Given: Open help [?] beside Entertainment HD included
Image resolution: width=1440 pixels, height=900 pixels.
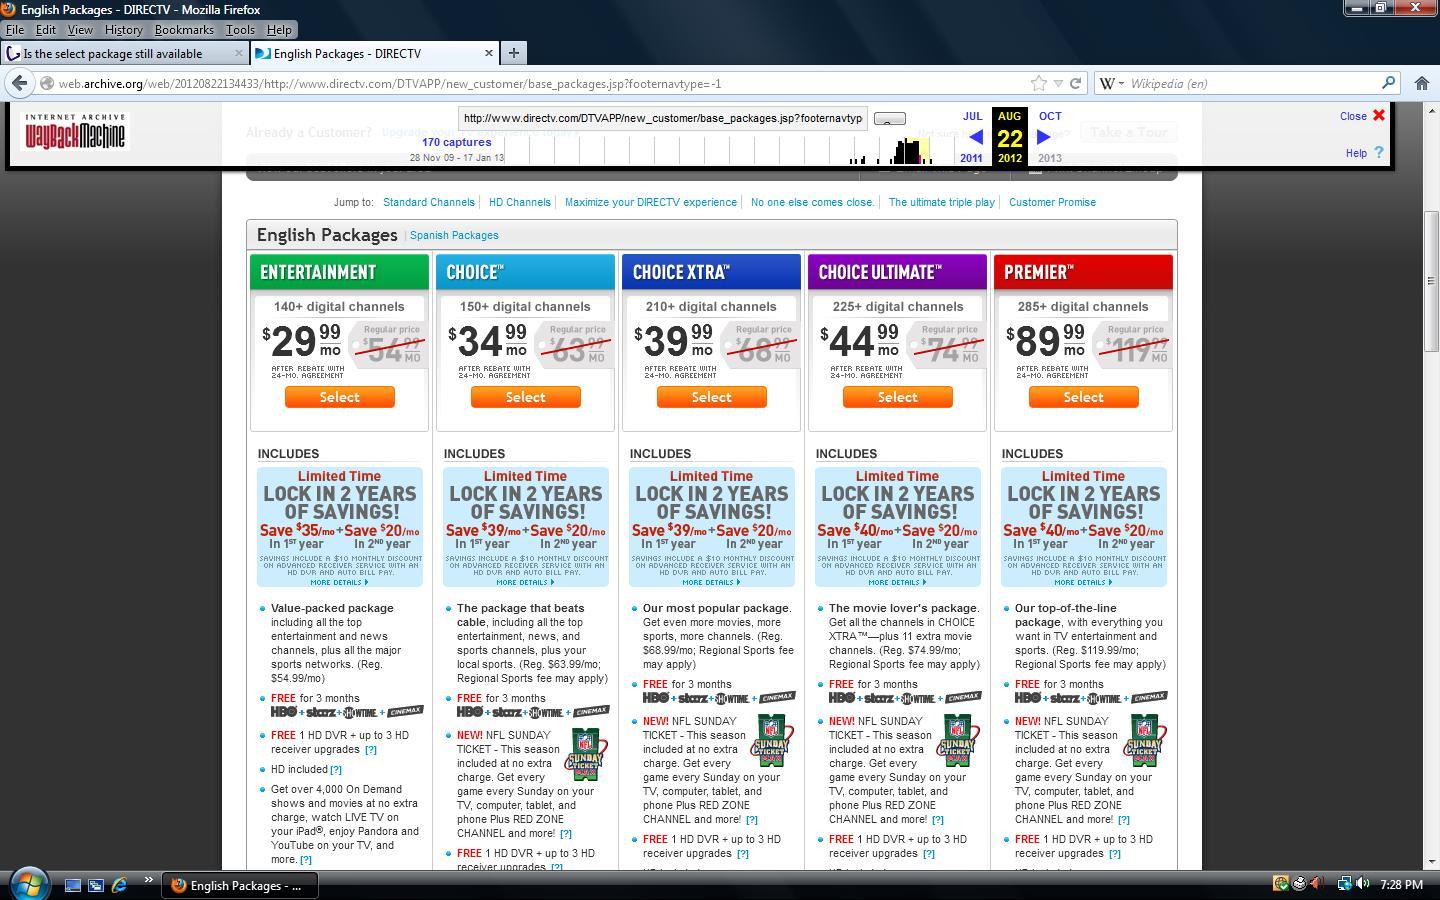Looking at the screenshot, I should [x=336, y=770].
